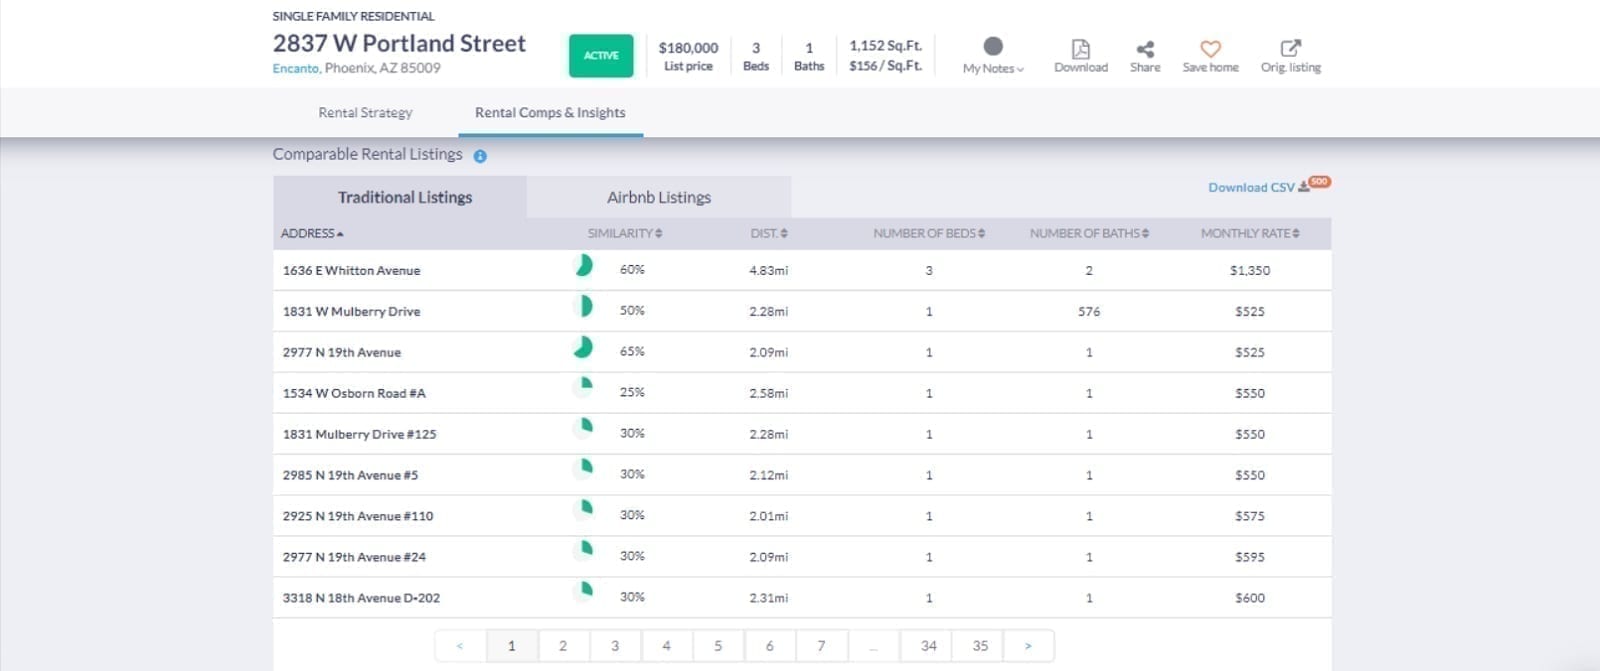Click the Download PDF icon
Screen dimensions: 1600x671
click(x=1080, y=49)
